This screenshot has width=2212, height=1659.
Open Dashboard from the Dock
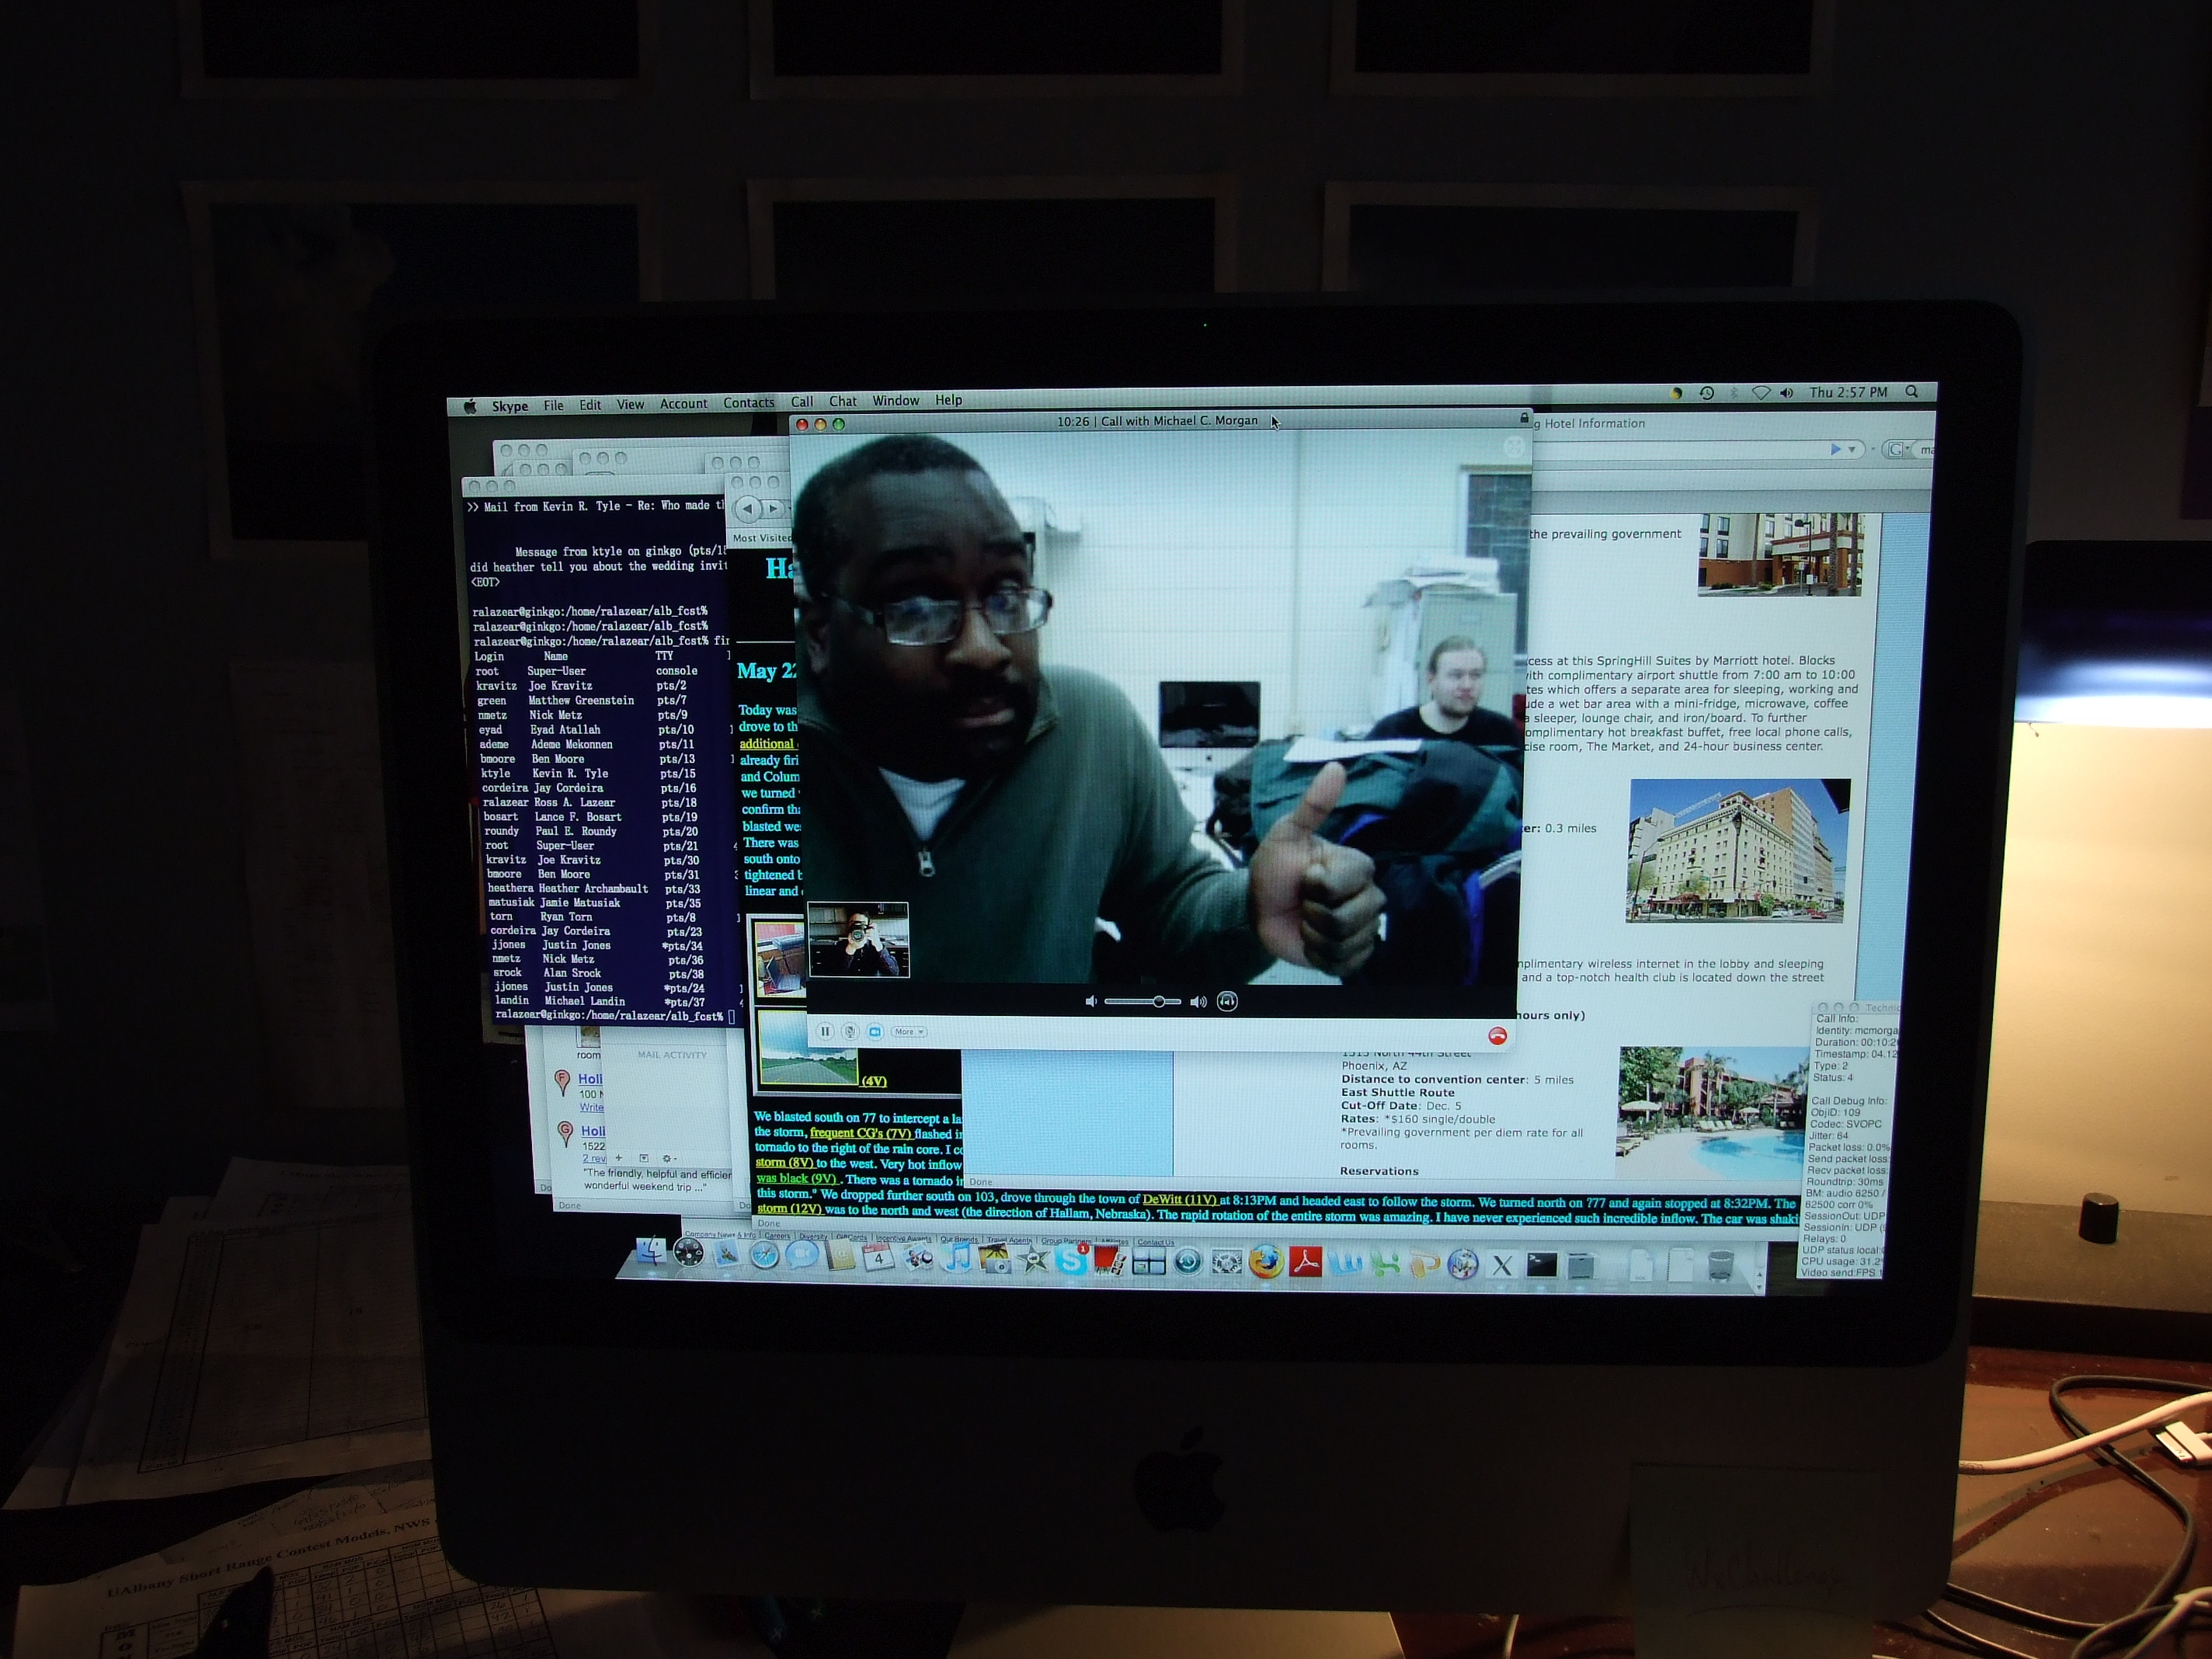click(688, 1253)
